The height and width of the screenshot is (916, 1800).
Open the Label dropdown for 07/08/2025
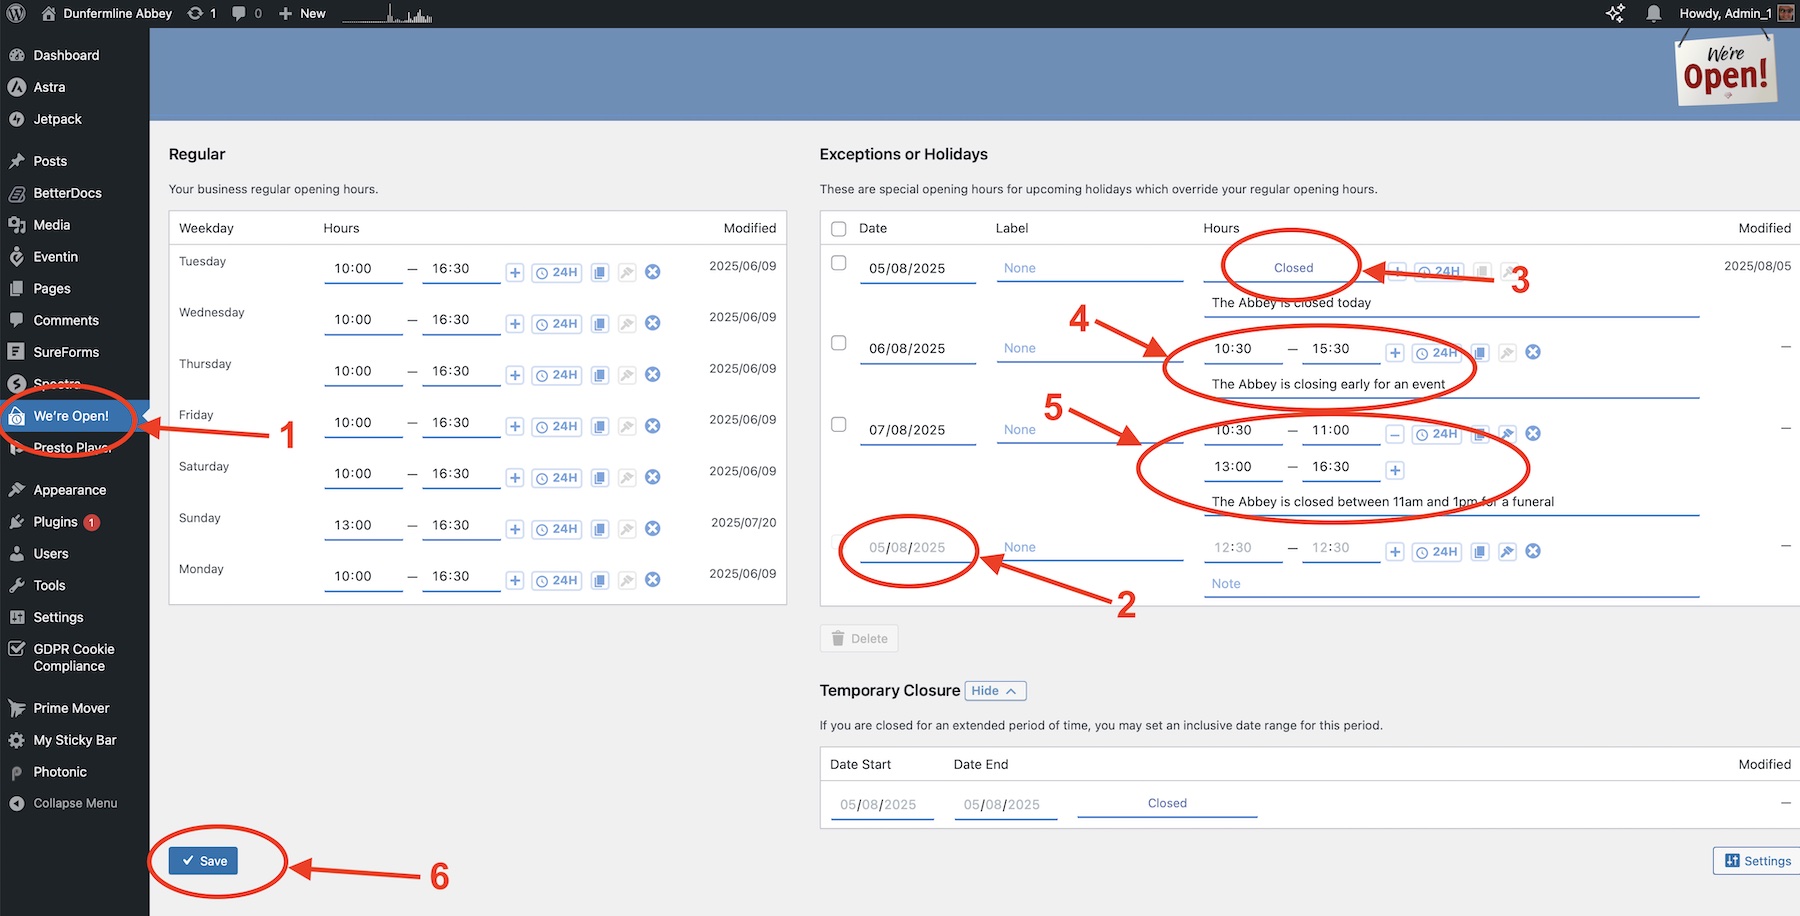pos(1089,430)
